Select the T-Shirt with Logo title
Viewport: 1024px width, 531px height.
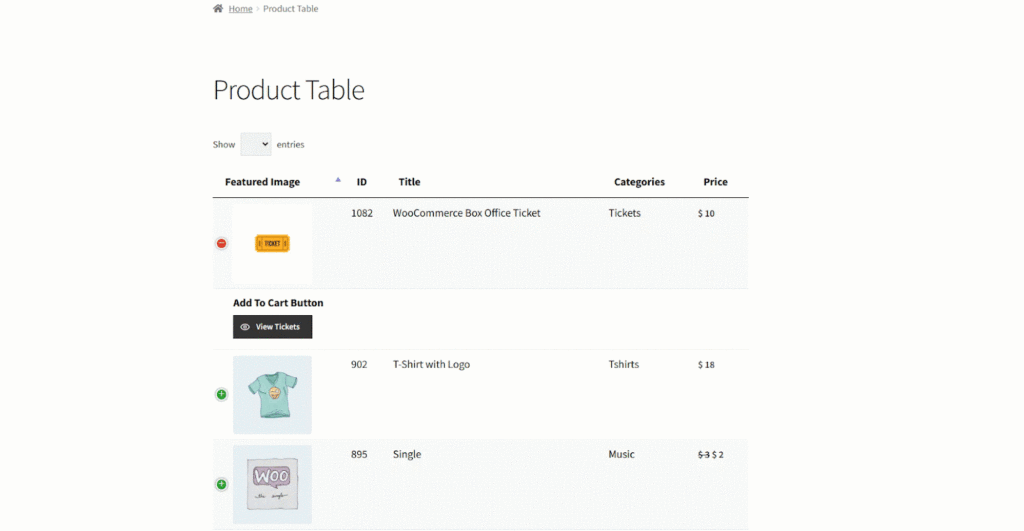(431, 364)
